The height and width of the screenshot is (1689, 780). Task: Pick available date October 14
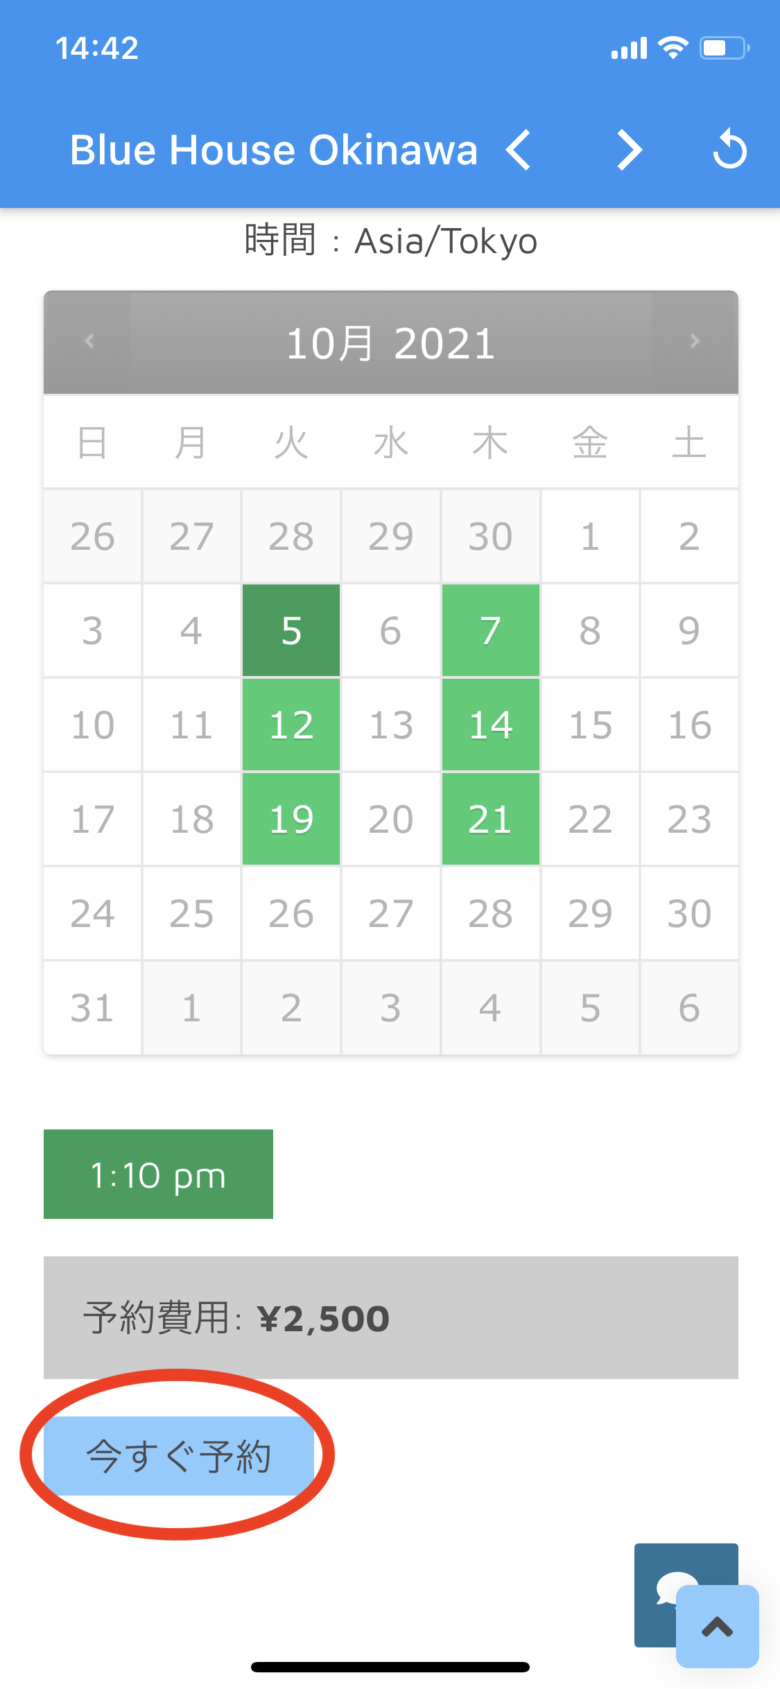coord(490,725)
